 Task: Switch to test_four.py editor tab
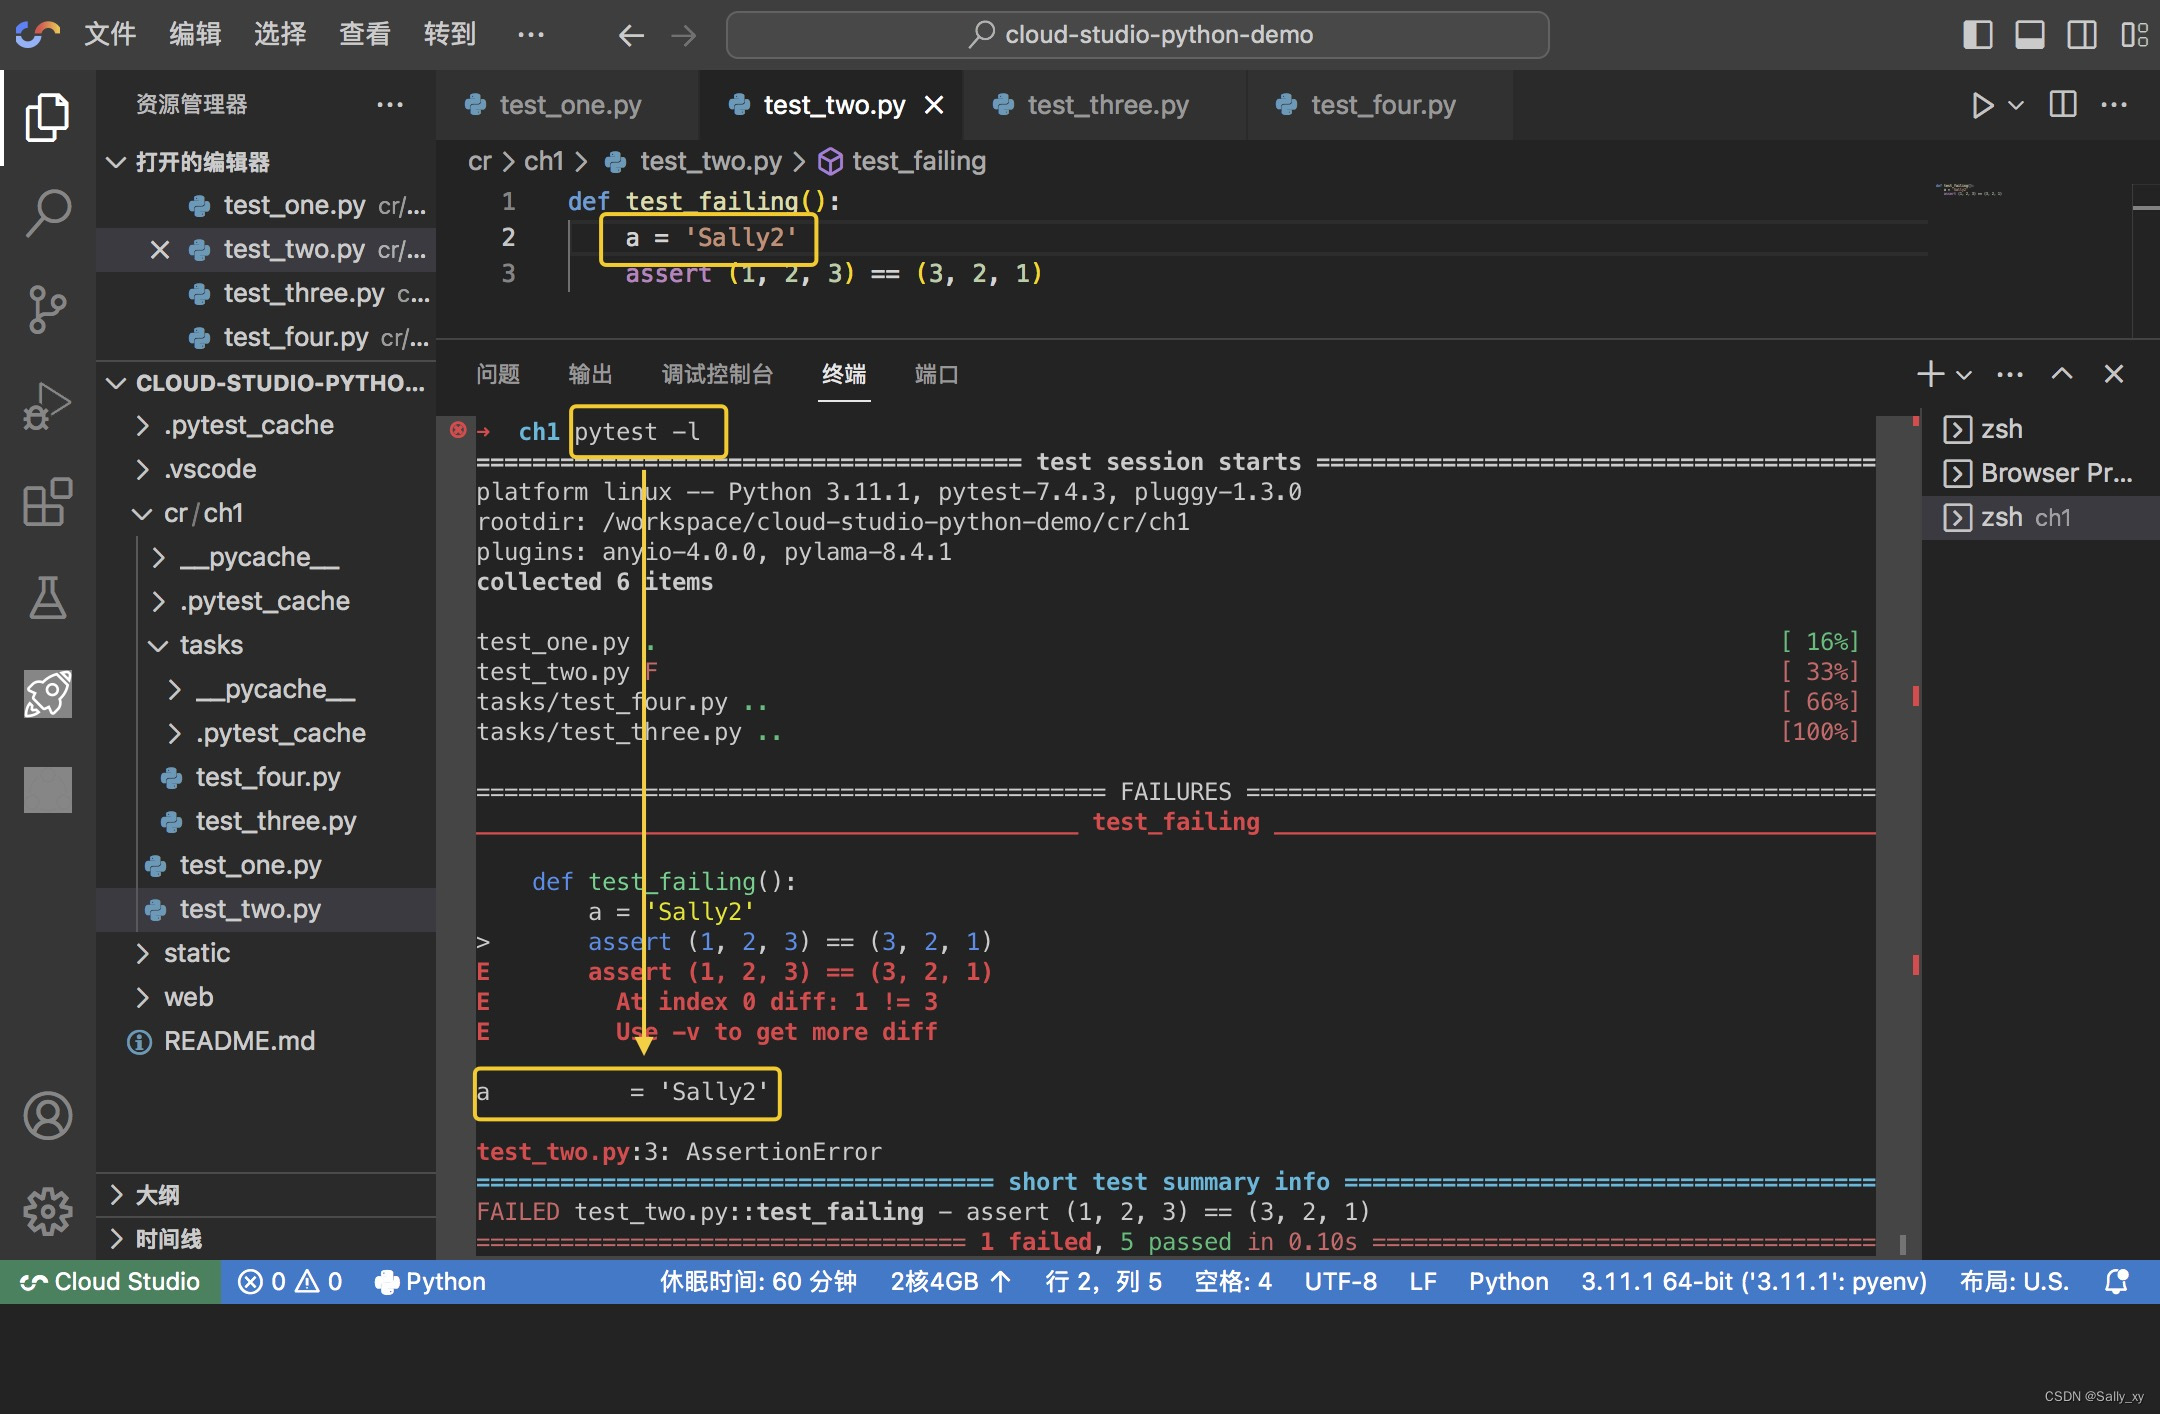[x=1381, y=105]
